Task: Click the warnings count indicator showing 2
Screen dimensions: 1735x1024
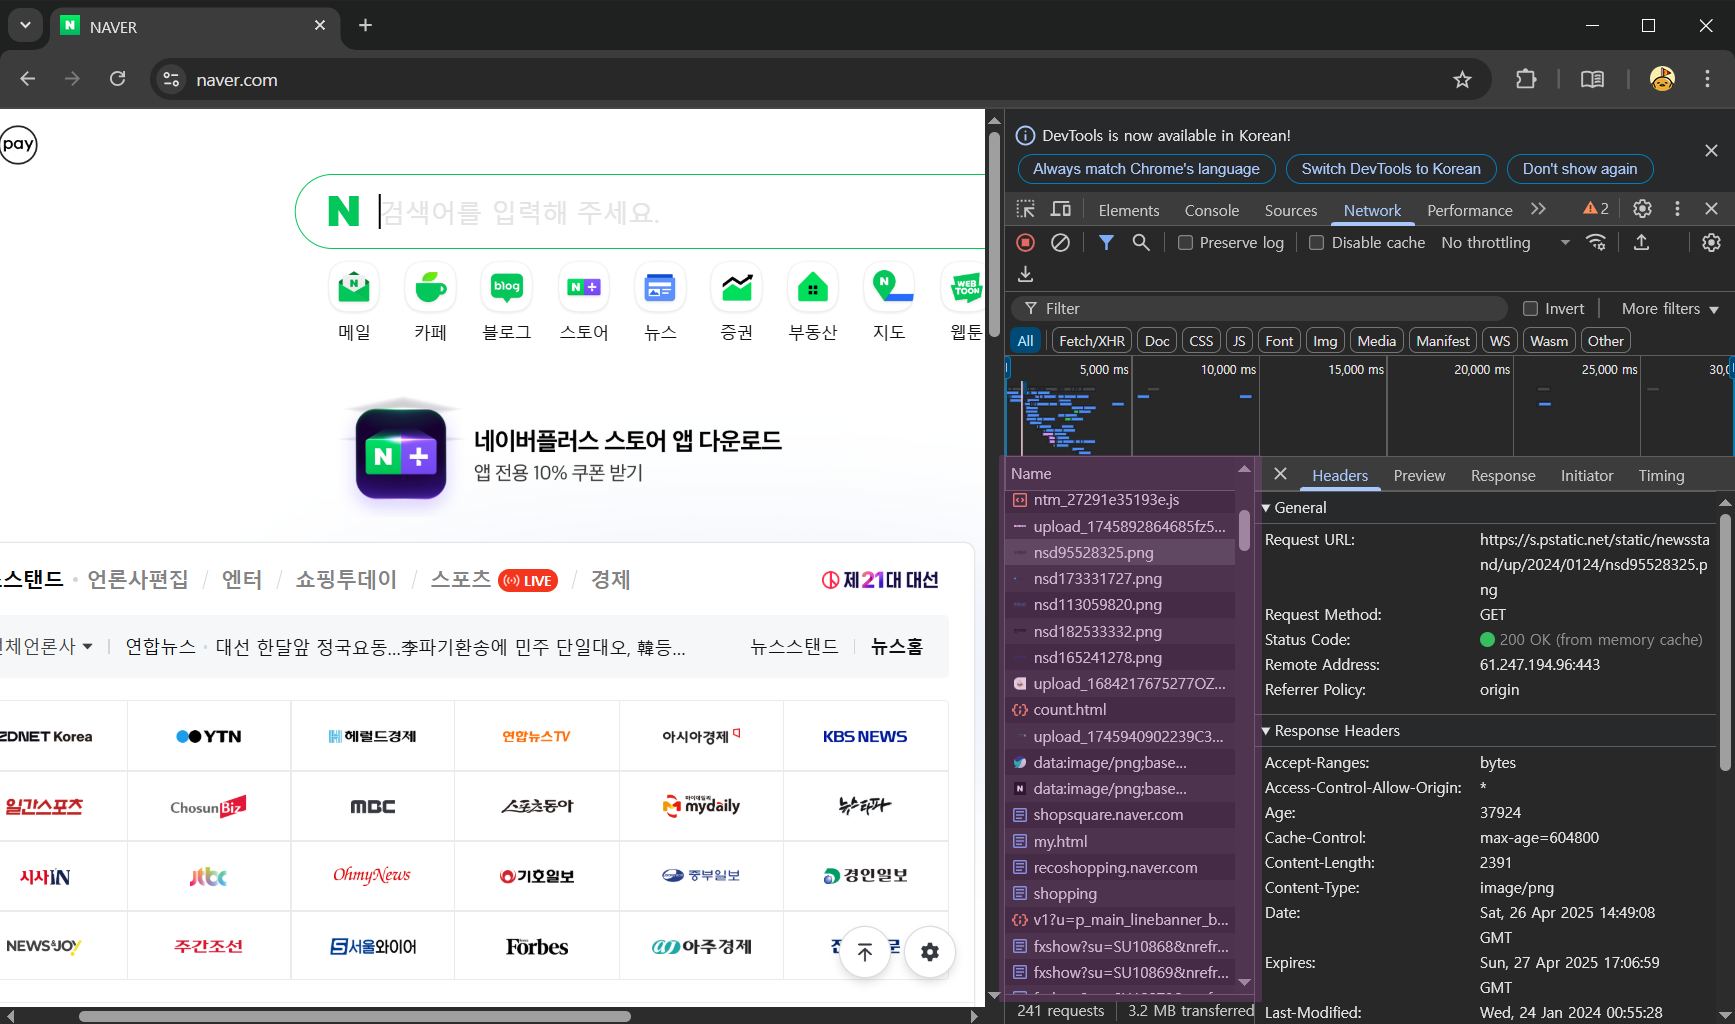Action: click(1596, 208)
